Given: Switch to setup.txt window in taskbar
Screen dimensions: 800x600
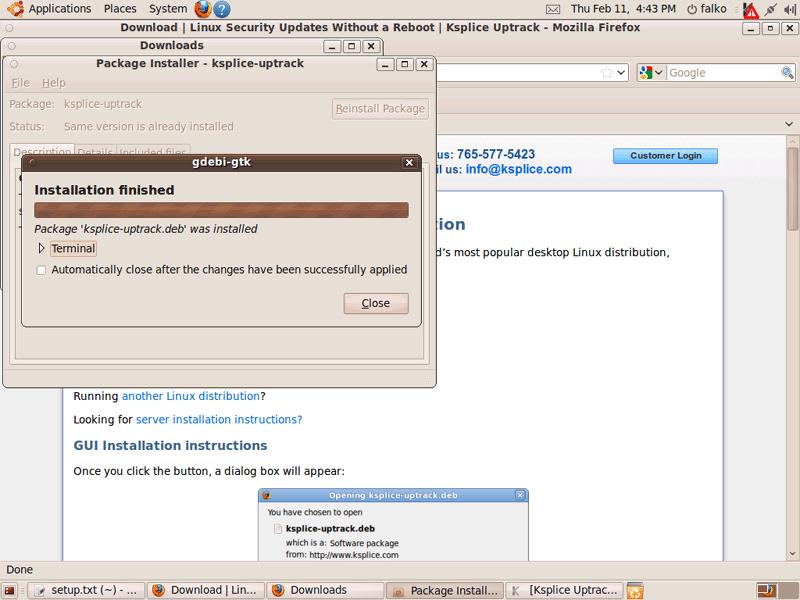Looking at the screenshot, I should tap(86, 590).
